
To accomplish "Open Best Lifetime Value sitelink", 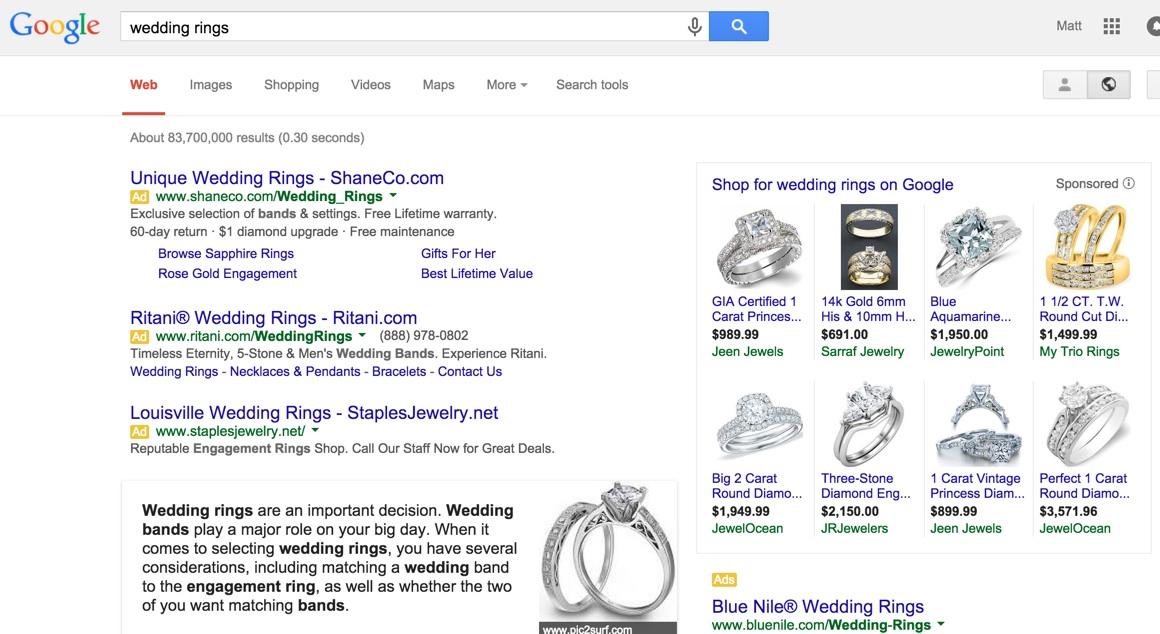I will pos(476,273).
